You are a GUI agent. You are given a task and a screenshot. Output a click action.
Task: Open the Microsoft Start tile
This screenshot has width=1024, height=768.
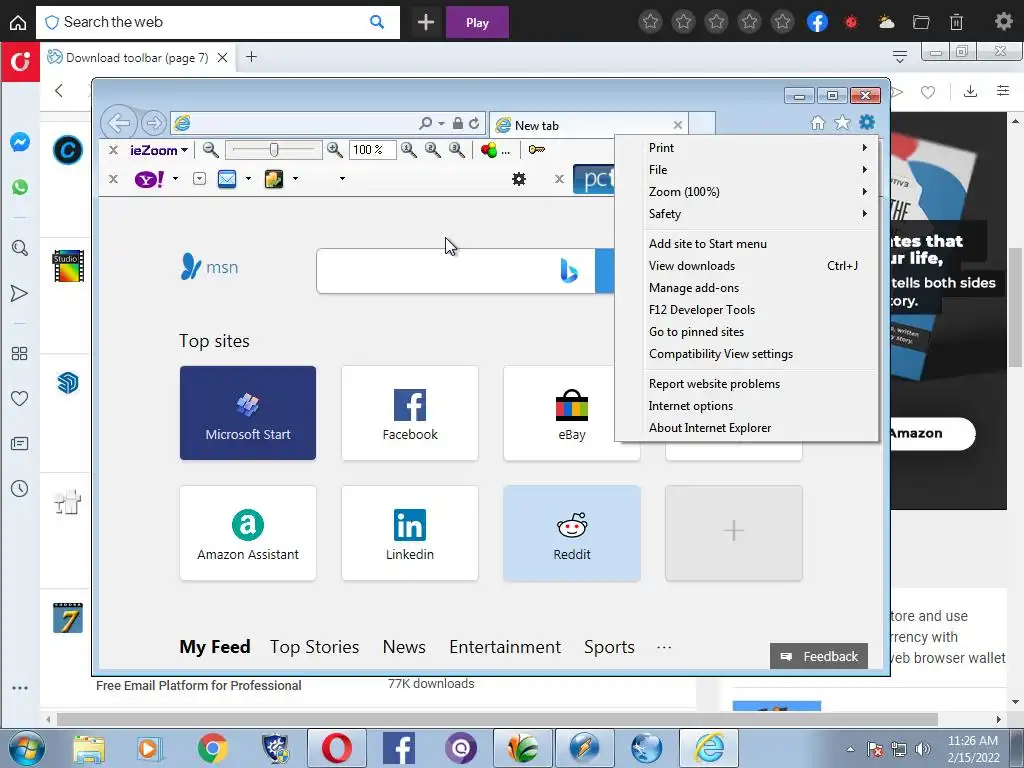248,413
